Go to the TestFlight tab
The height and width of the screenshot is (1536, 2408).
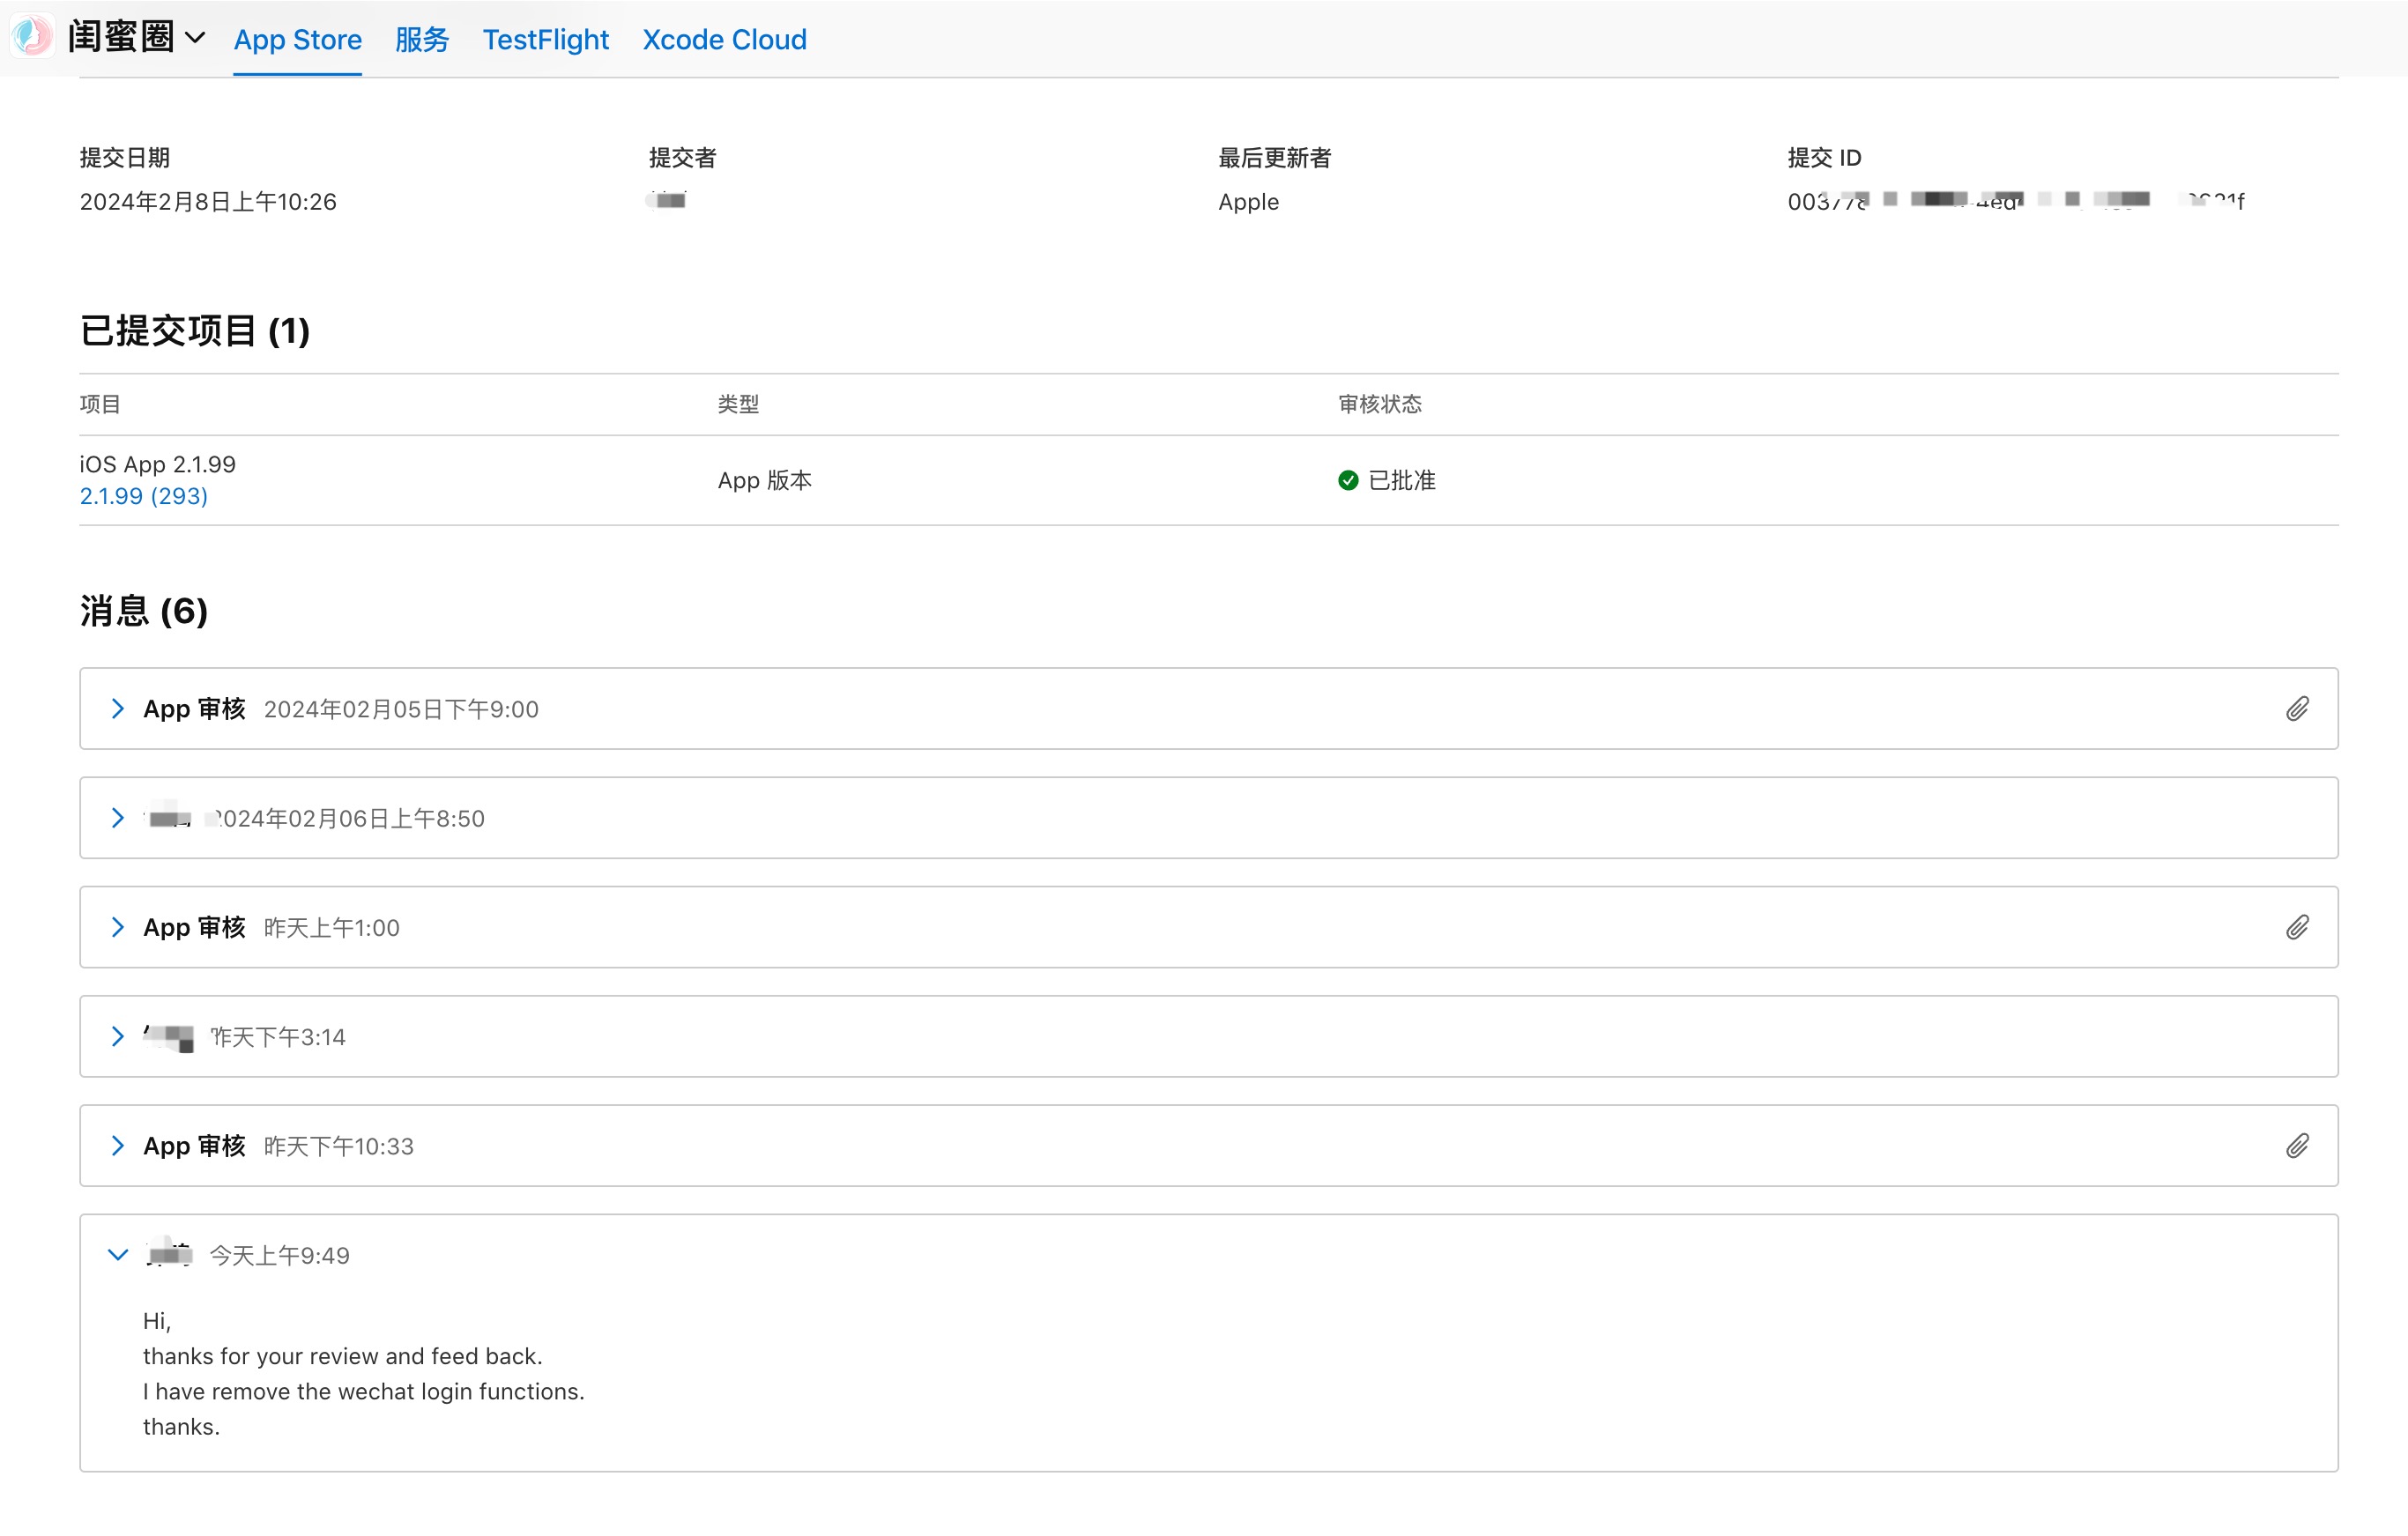point(545,40)
